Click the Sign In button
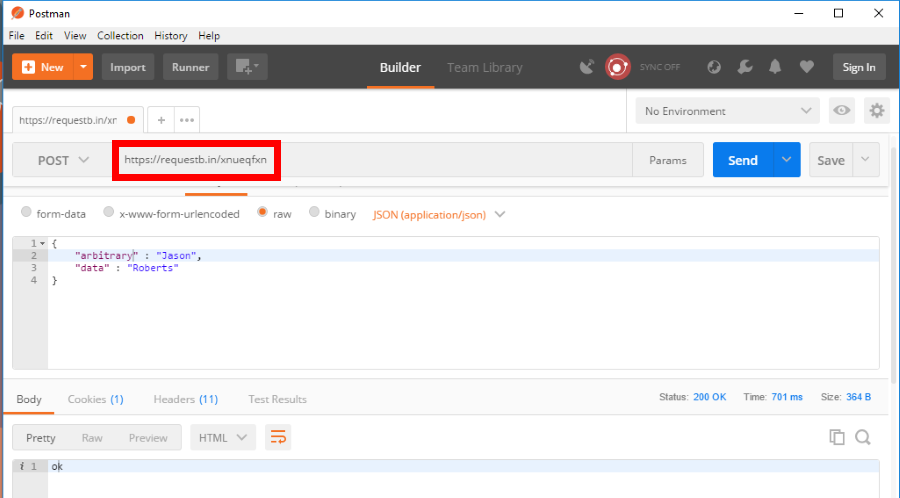The image size is (900, 498). pos(859,67)
